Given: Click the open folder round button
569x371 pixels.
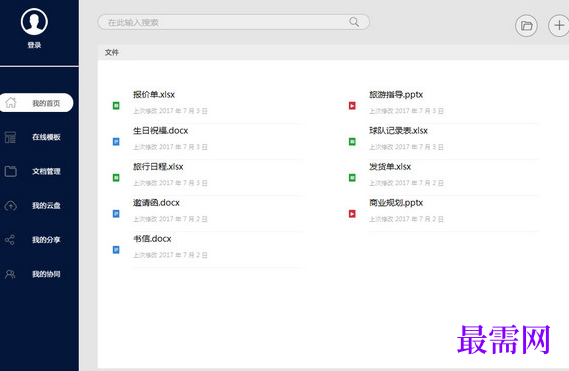Looking at the screenshot, I should pyautogui.click(x=526, y=26).
